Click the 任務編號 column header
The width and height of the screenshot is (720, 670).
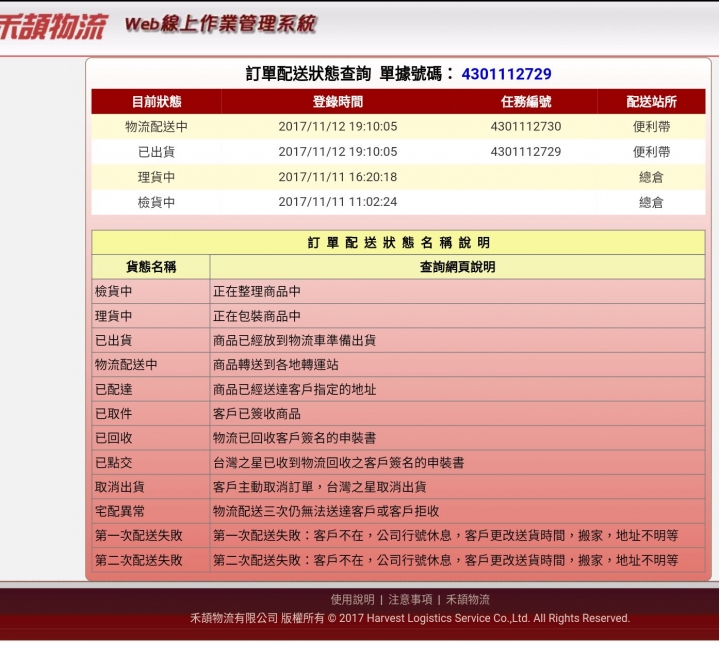(x=526, y=101)
